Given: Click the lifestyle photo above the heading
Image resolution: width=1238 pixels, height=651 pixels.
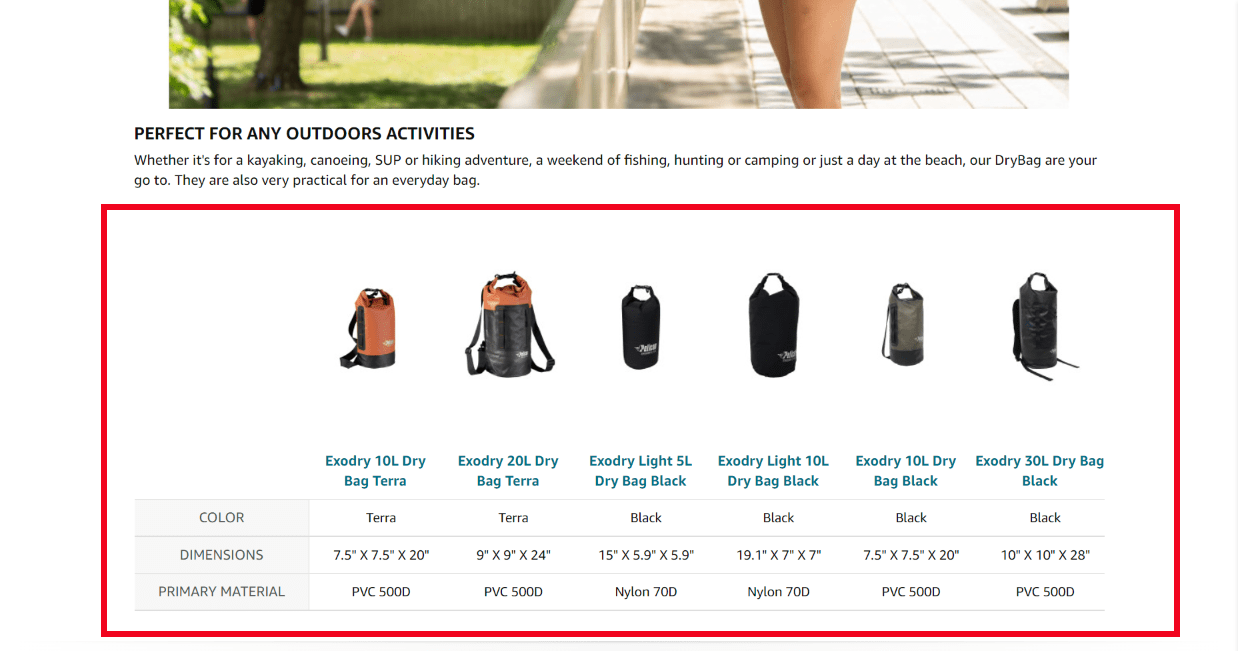Looking at the screenshot, I should [x=619, y=54].
